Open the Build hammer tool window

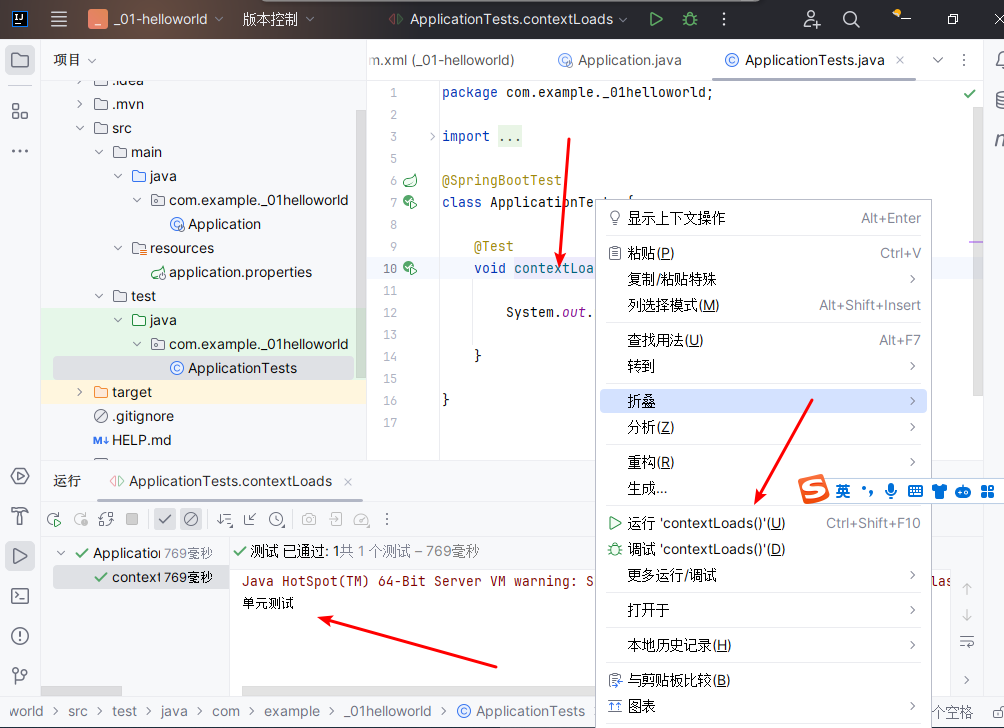tap(20, 516)
